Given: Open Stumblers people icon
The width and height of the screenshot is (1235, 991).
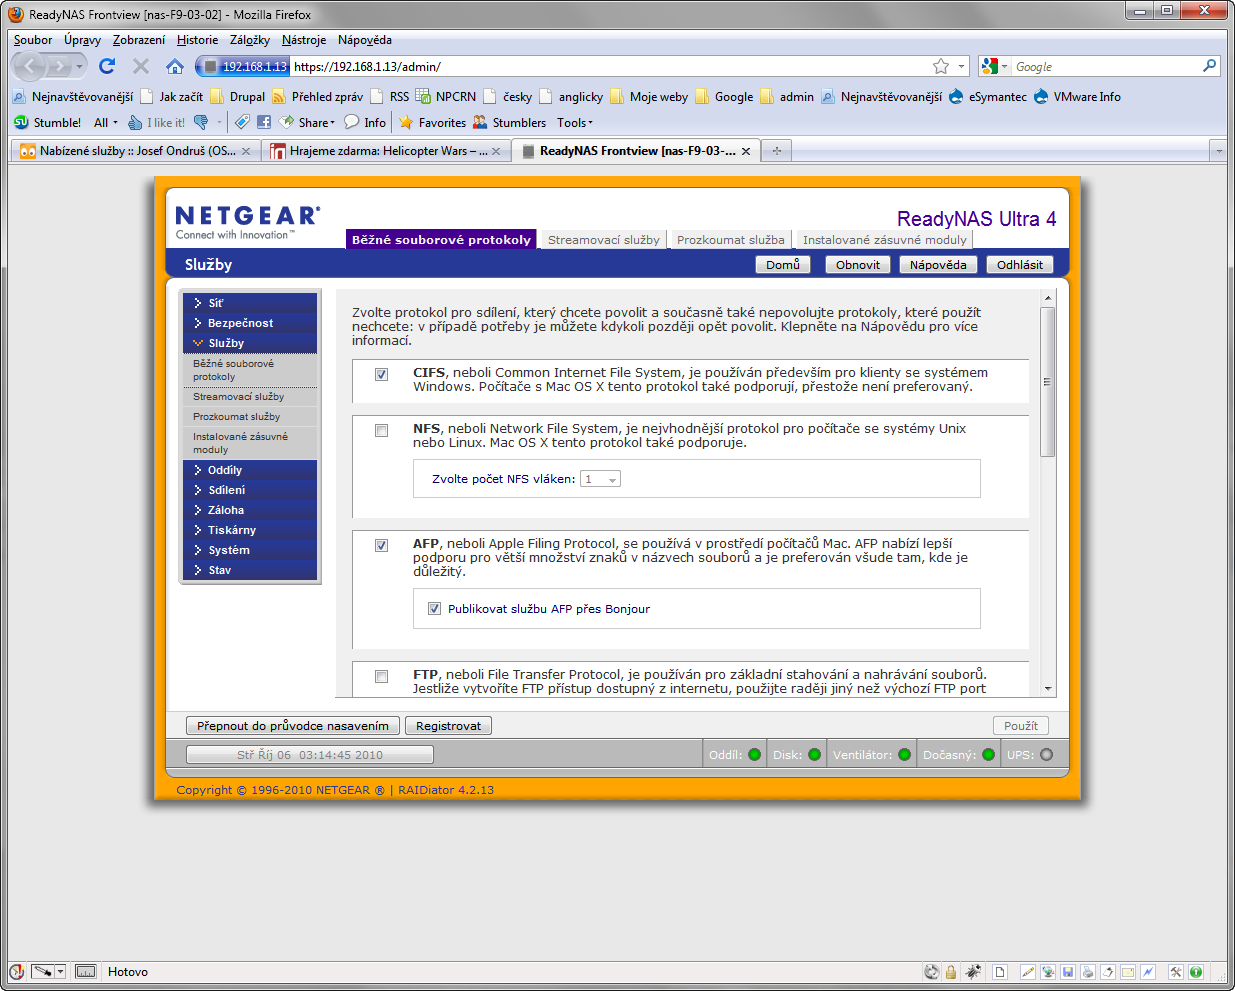Looking at the screenshot, I should click(x=510, y=122).
